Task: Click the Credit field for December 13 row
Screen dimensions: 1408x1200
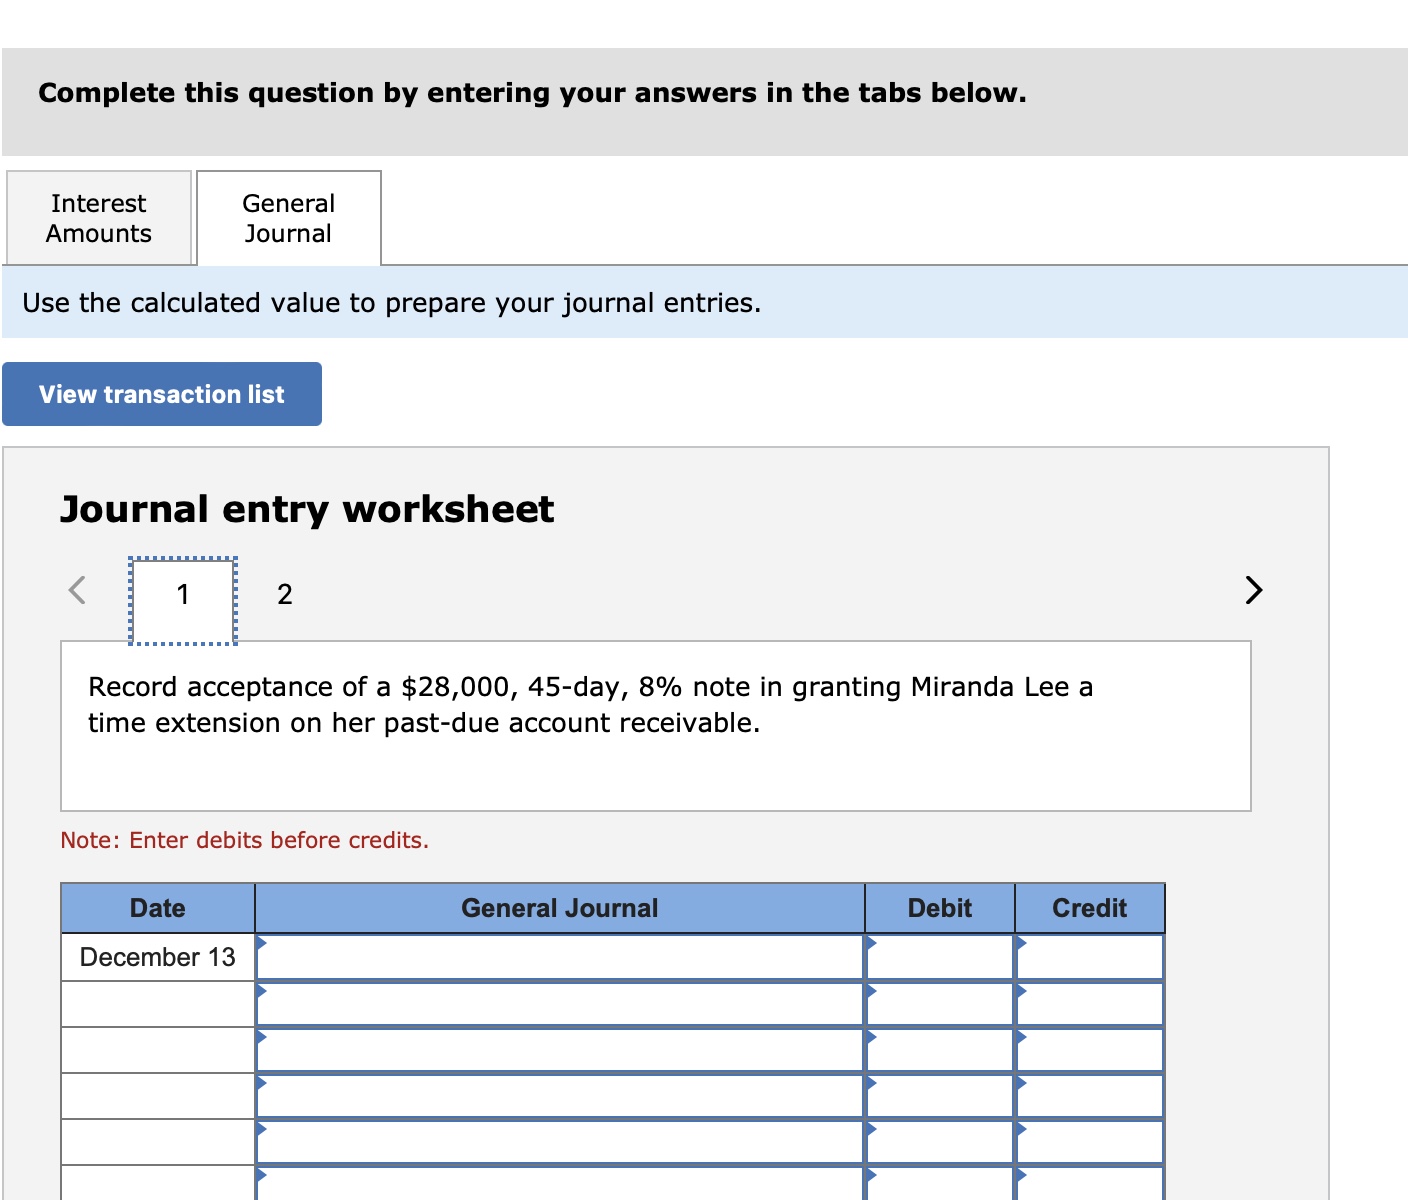Action: 1090,957
